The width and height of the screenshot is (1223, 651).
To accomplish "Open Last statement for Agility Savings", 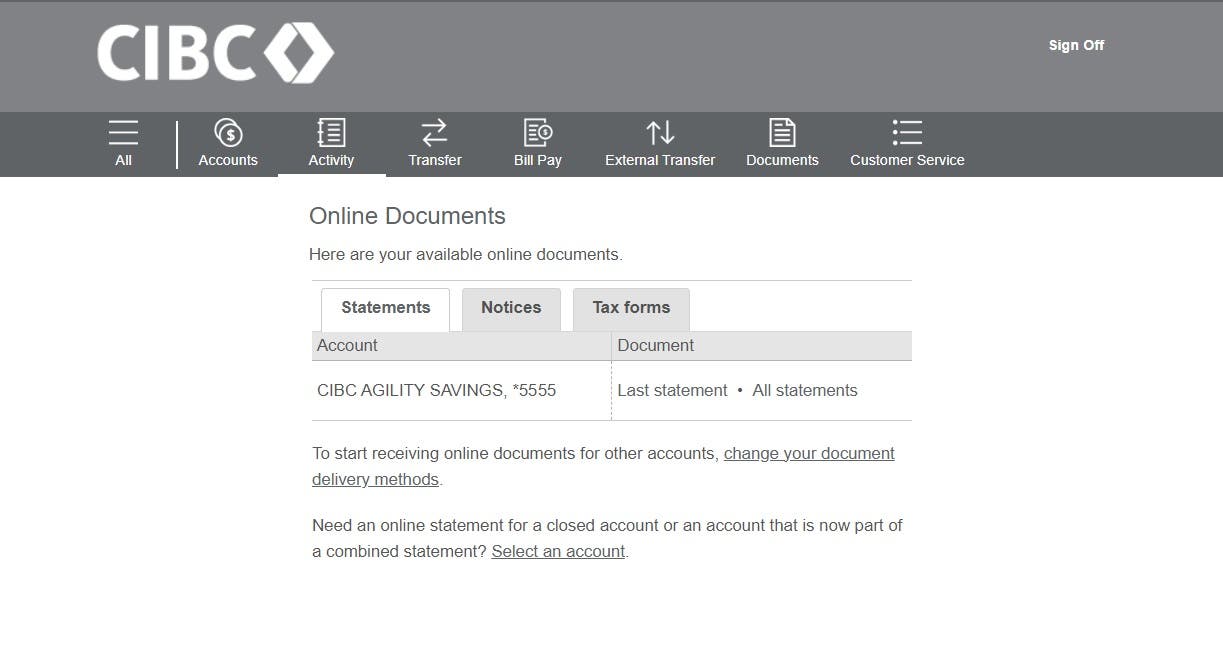I will tap(672, 391).
